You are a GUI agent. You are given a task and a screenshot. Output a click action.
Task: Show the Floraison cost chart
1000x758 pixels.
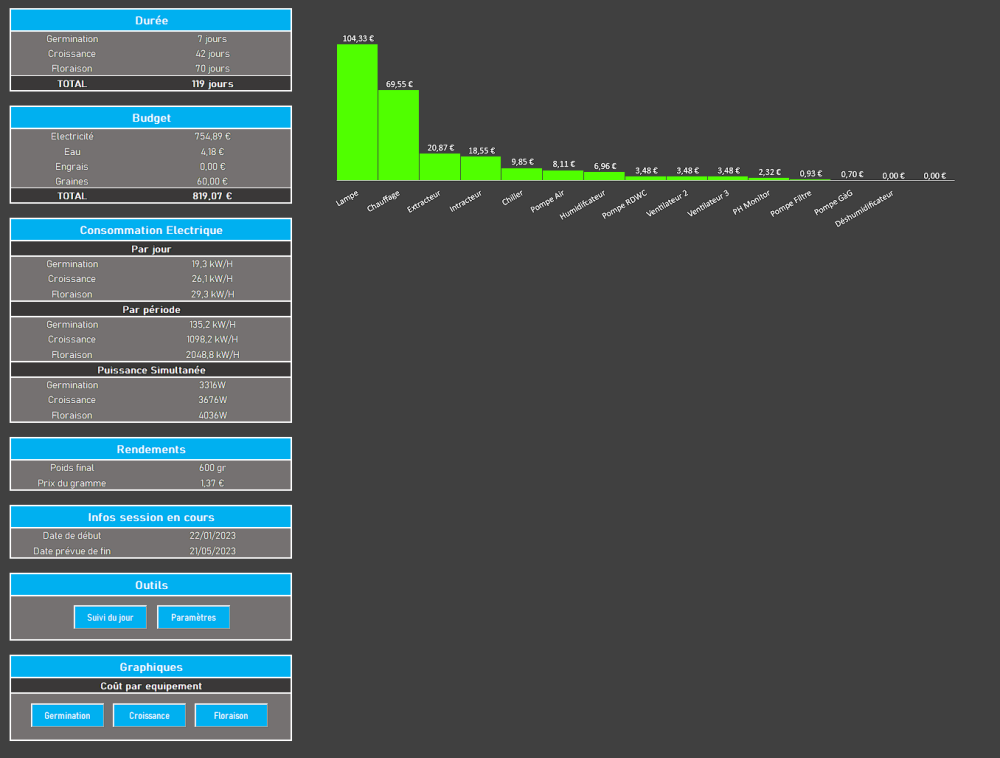231,715
